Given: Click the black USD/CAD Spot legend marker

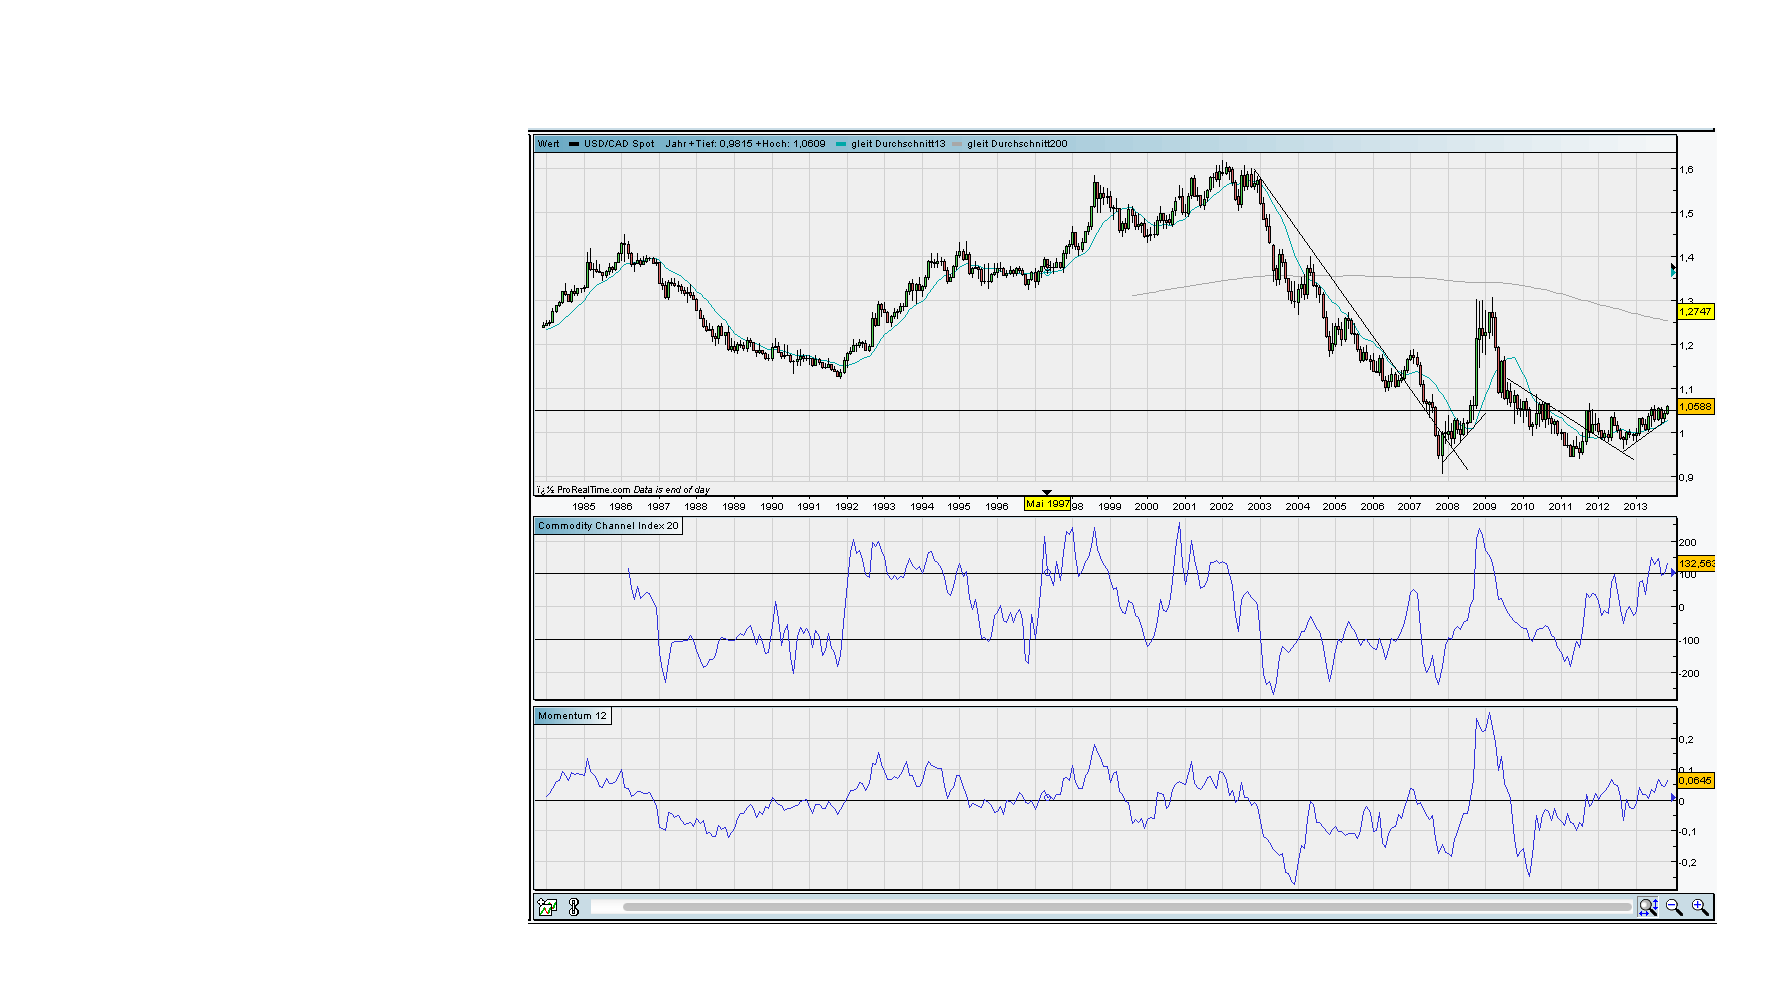Looking at the screenshot, I should (x=574, y=144).
